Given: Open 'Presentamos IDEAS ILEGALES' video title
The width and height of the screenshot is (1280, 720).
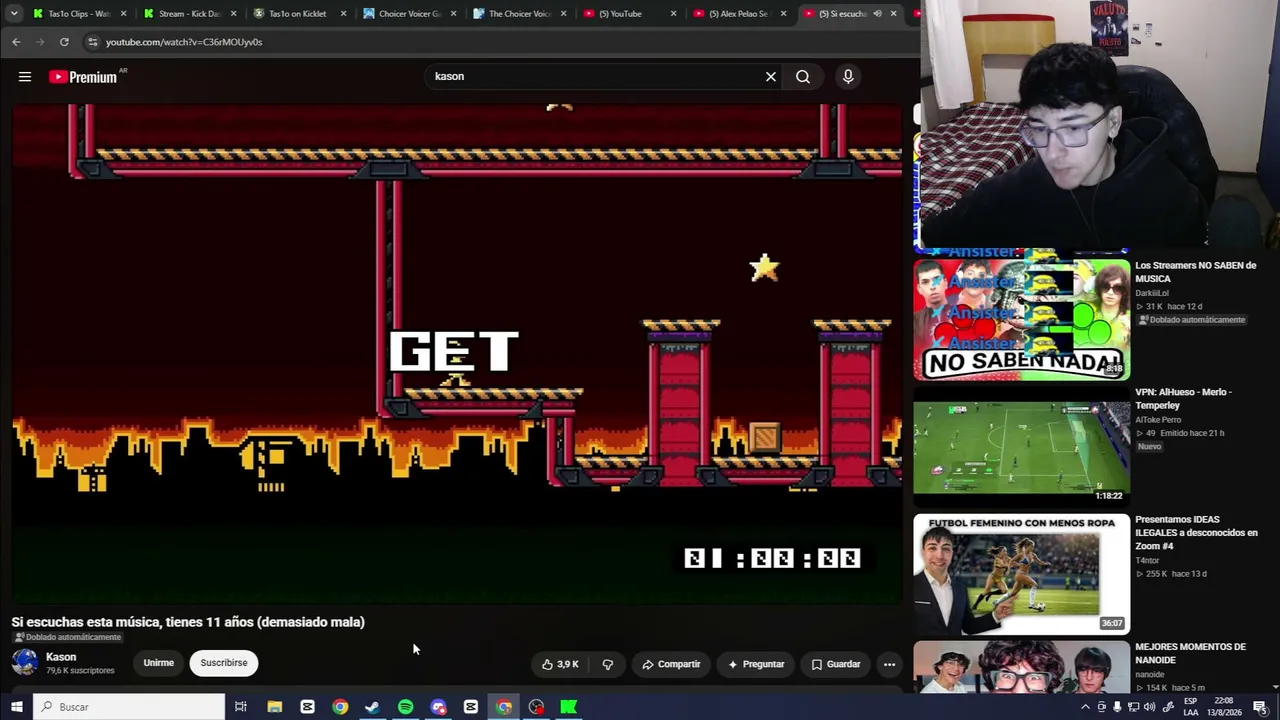Looking at the screenshot, I should pyautogui.click(x=1196, y=533).
